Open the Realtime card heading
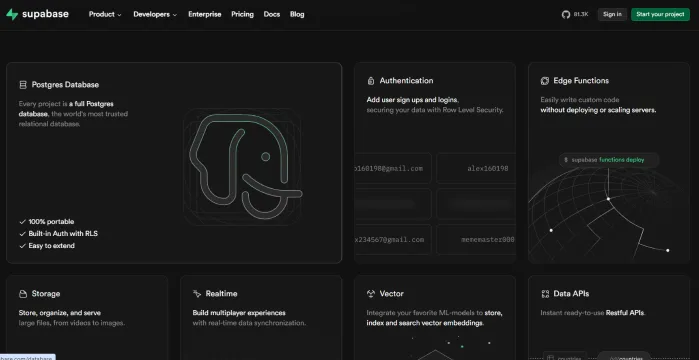The width and height of the screenshot is (699, 360). click(x=221, y=294)
